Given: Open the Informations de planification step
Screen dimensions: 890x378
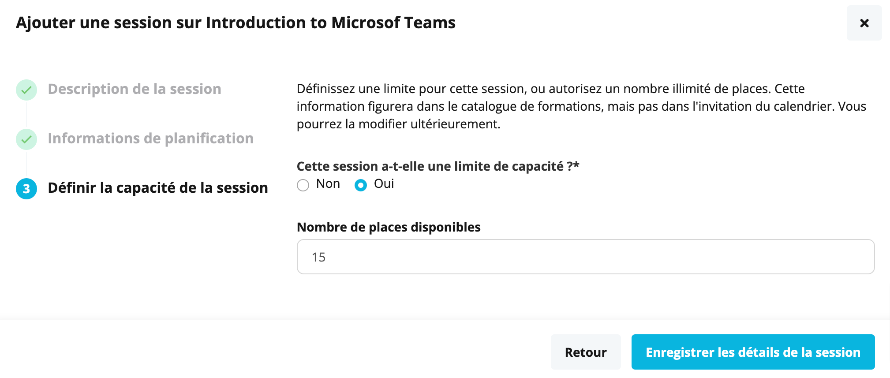Looking at the screenshot, I should point(150,138).
